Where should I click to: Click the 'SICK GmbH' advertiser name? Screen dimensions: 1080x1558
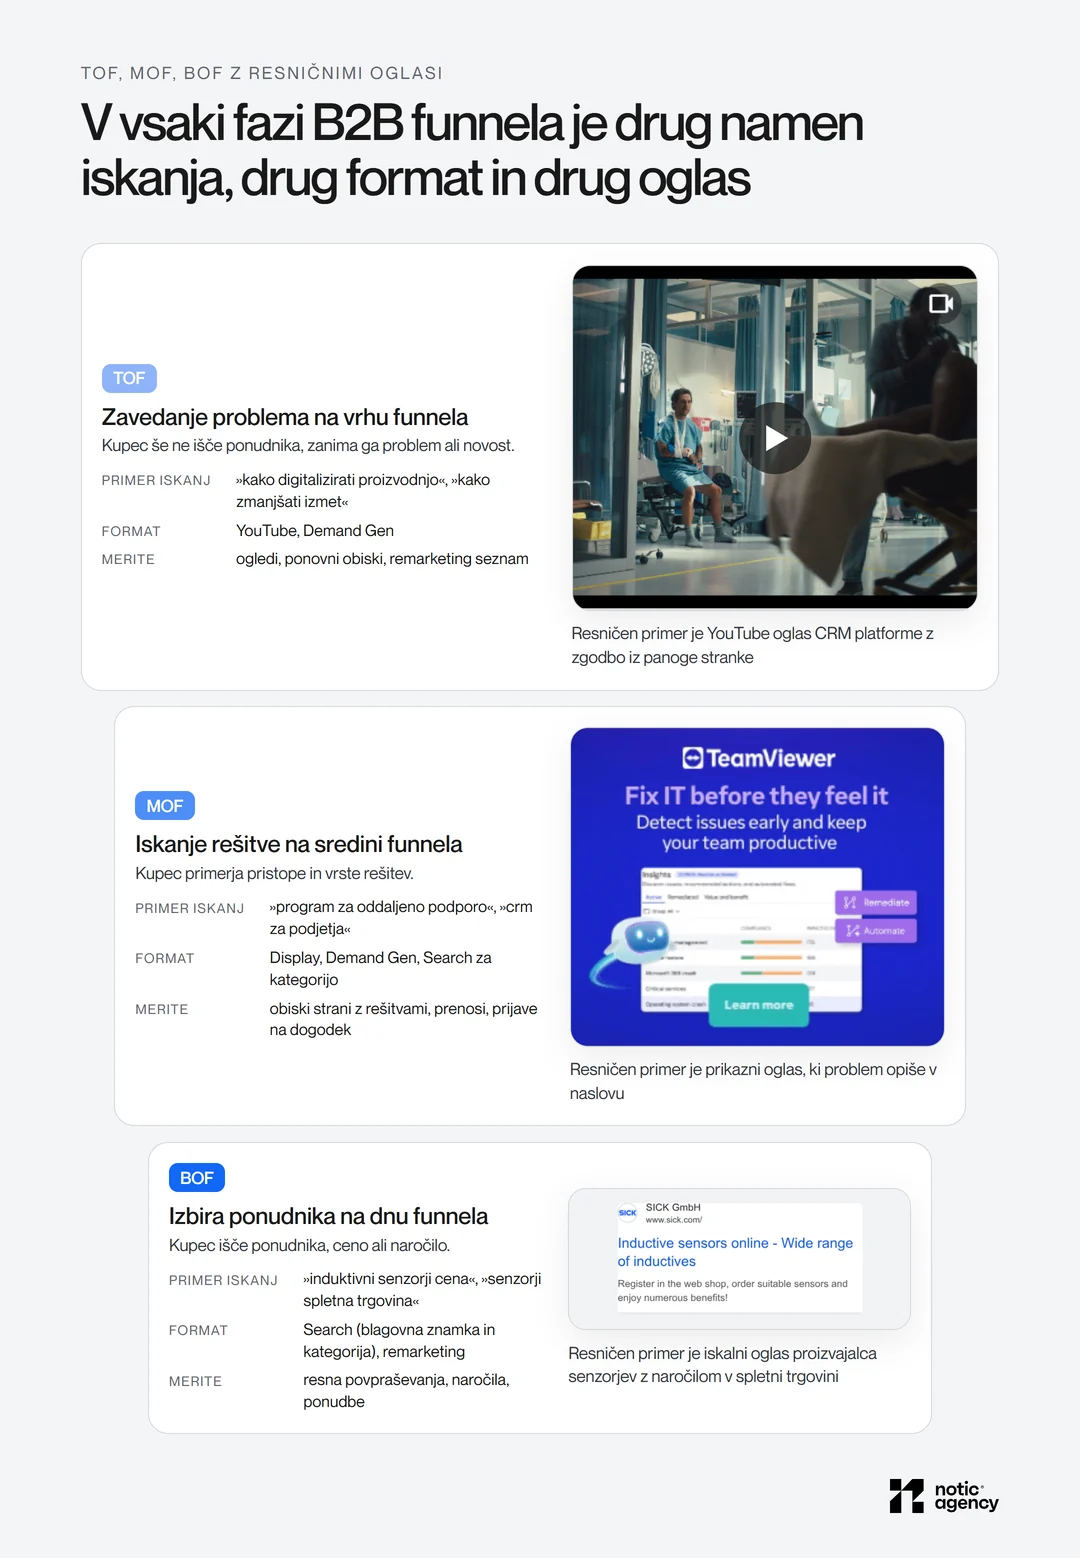click(x=673, y=1207)
